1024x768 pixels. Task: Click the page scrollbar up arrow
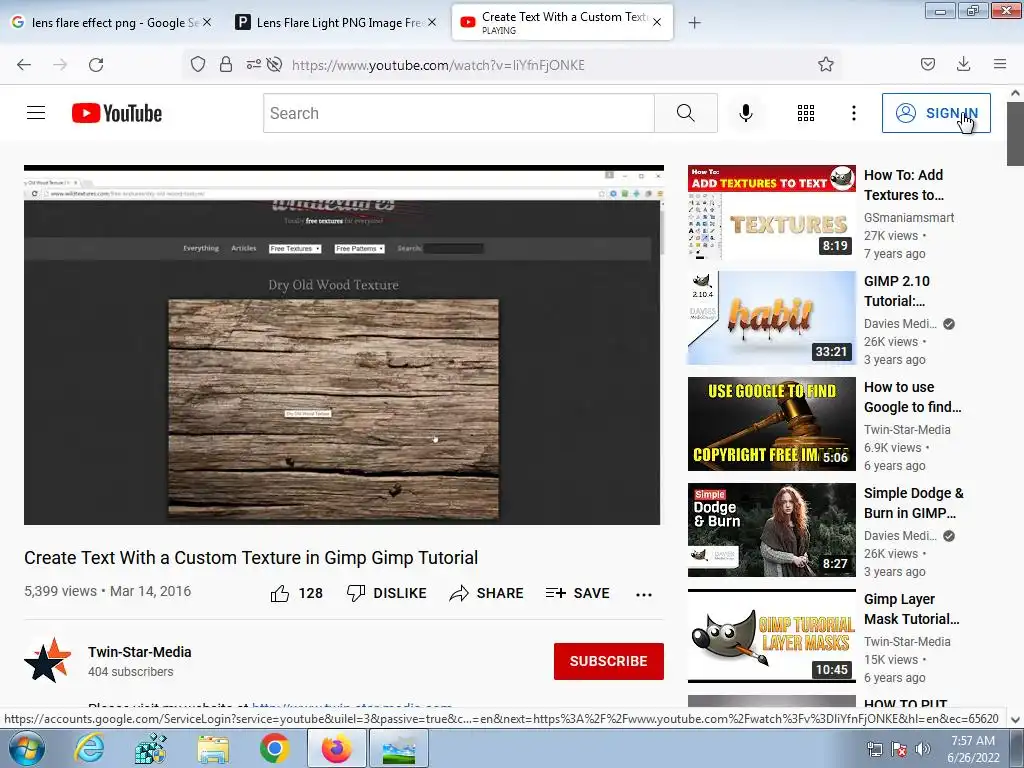coord(1015,93)
